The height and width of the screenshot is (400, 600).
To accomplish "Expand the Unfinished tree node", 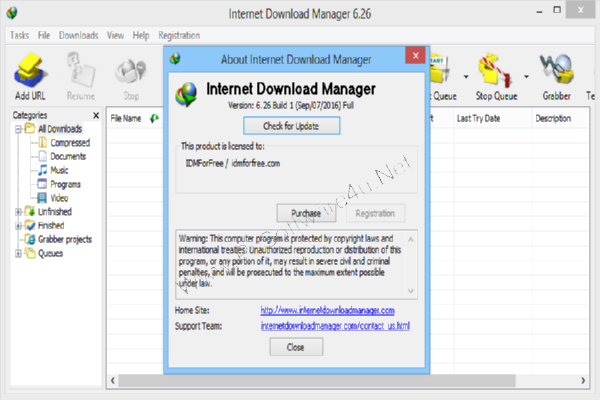I will pos(18,212).
